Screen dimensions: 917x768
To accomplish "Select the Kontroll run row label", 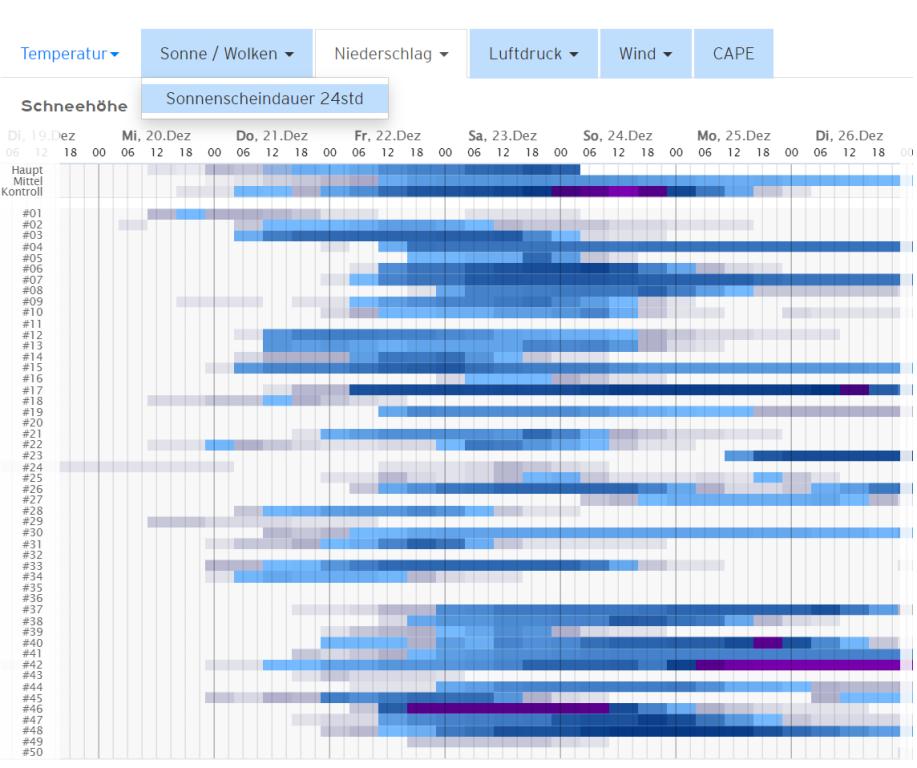I will click(x=23, y=192).
